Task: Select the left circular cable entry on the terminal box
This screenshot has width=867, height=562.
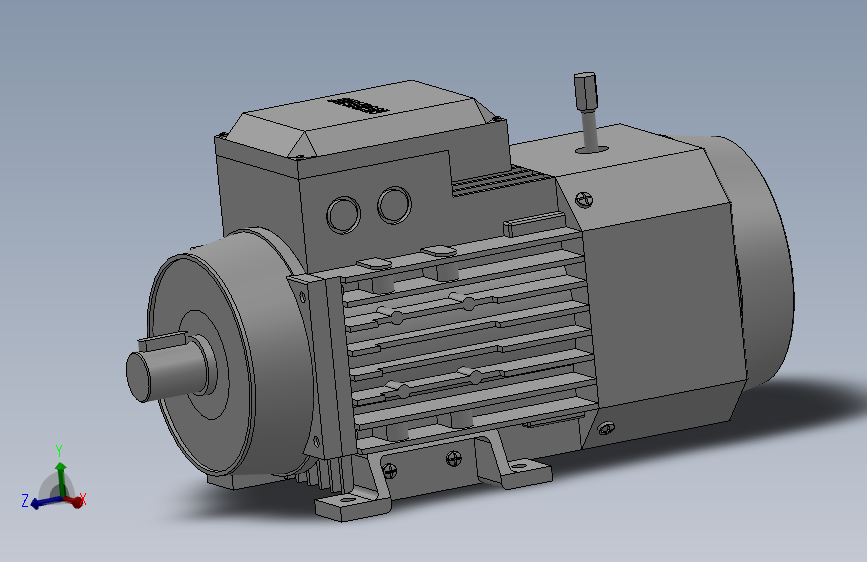Action: (343, 215)
